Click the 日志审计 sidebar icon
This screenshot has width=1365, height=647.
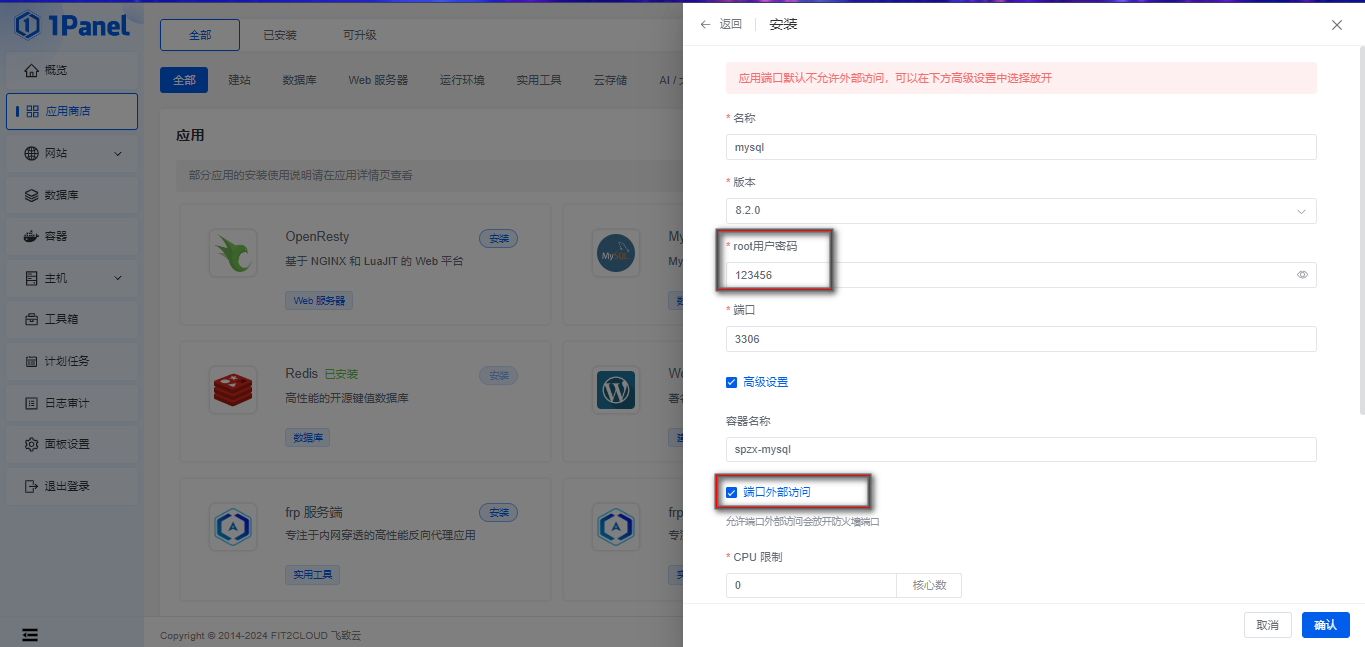pyautogui.click(x=65, y=403)
